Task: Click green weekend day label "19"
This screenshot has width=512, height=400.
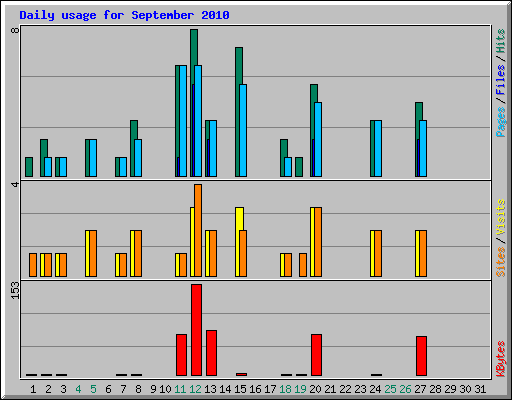Action: click(x=300, y=389)
